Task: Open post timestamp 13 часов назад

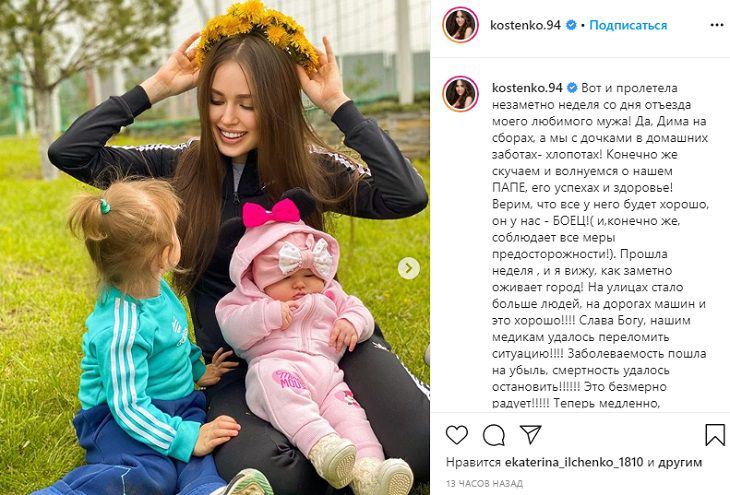Action: pos(484,484)
